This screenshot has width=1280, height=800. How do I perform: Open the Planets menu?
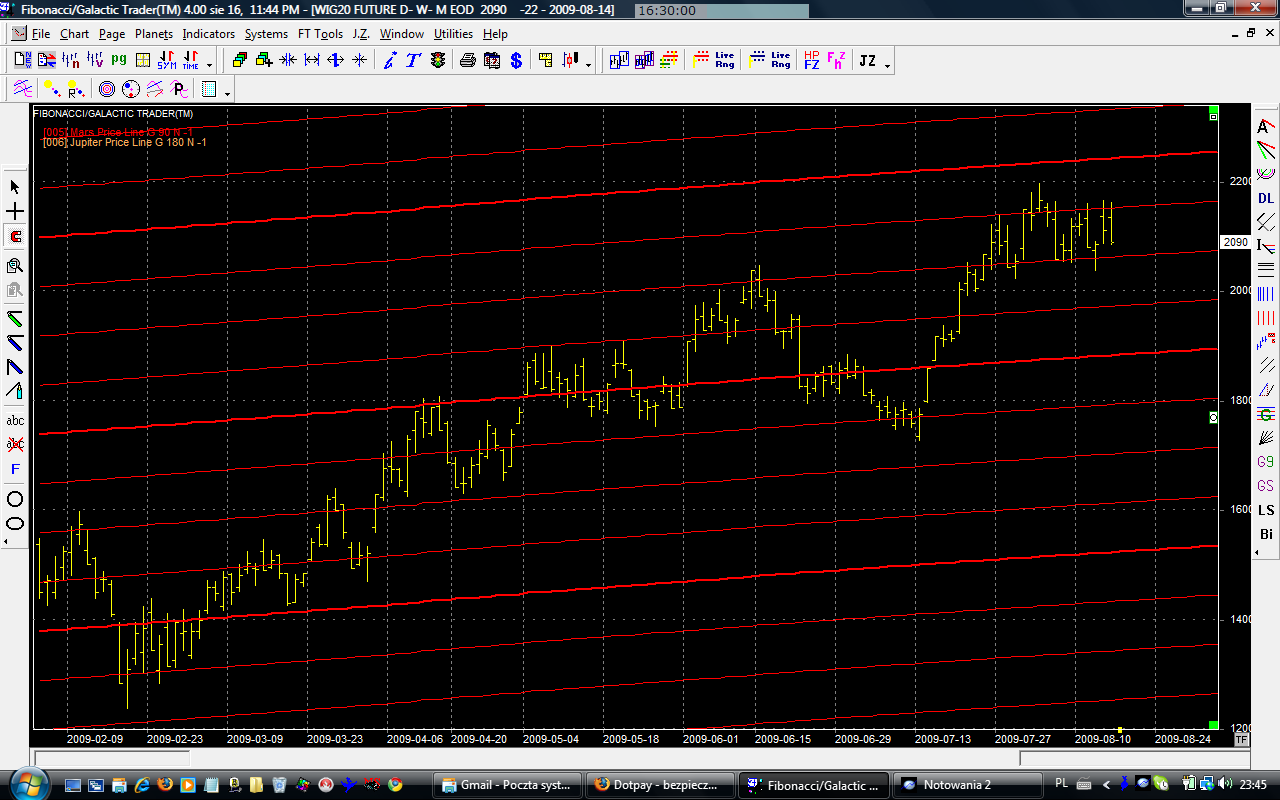[x=154, y=34]
